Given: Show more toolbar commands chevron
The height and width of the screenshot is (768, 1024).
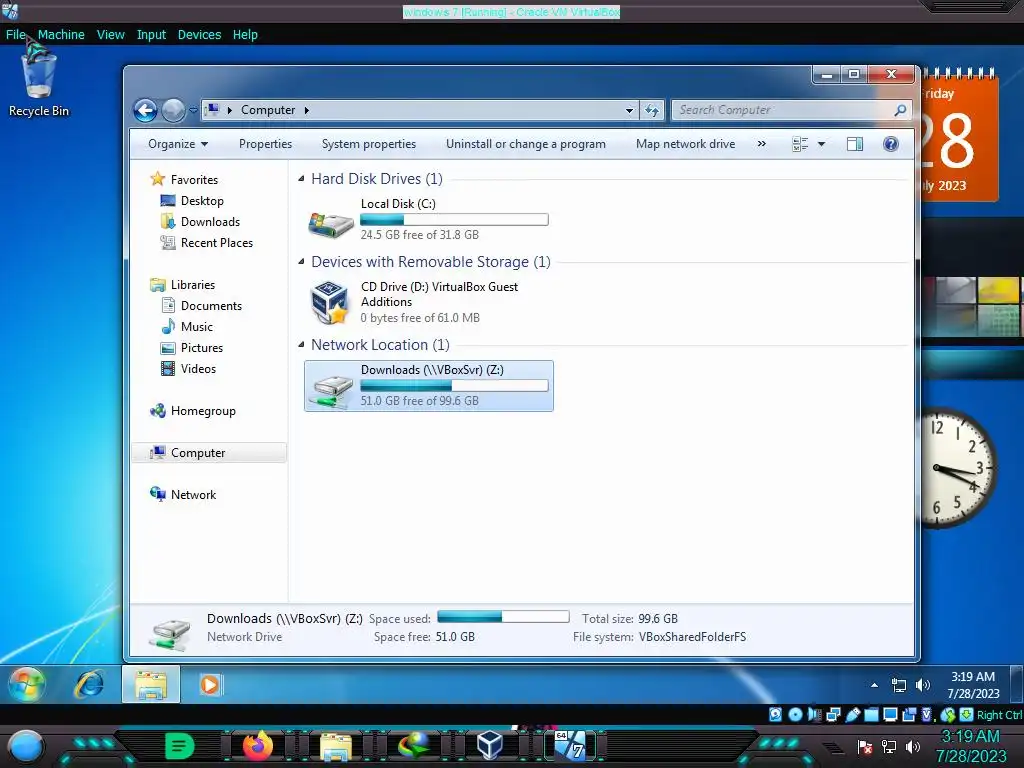Looking at the screenshot, I should click(761, 144).
